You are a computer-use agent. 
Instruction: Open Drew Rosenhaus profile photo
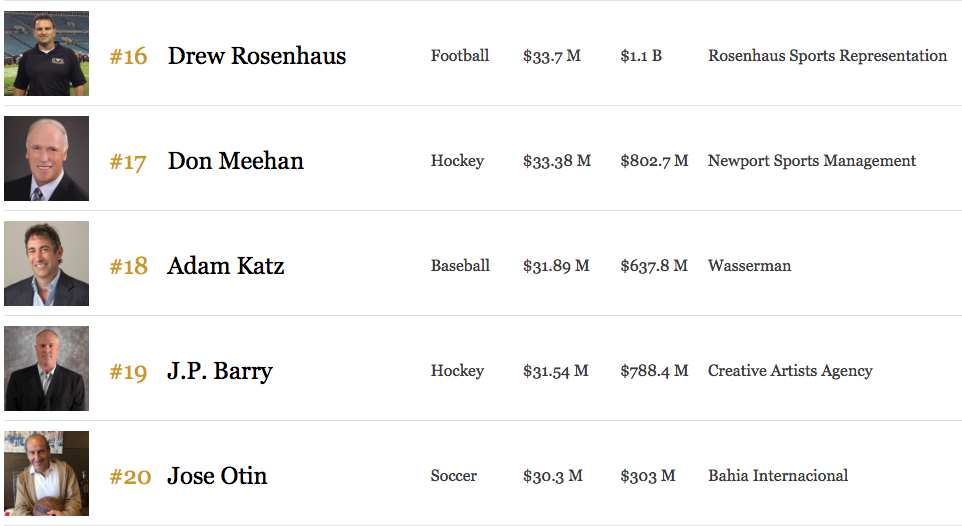pos(47,53)
